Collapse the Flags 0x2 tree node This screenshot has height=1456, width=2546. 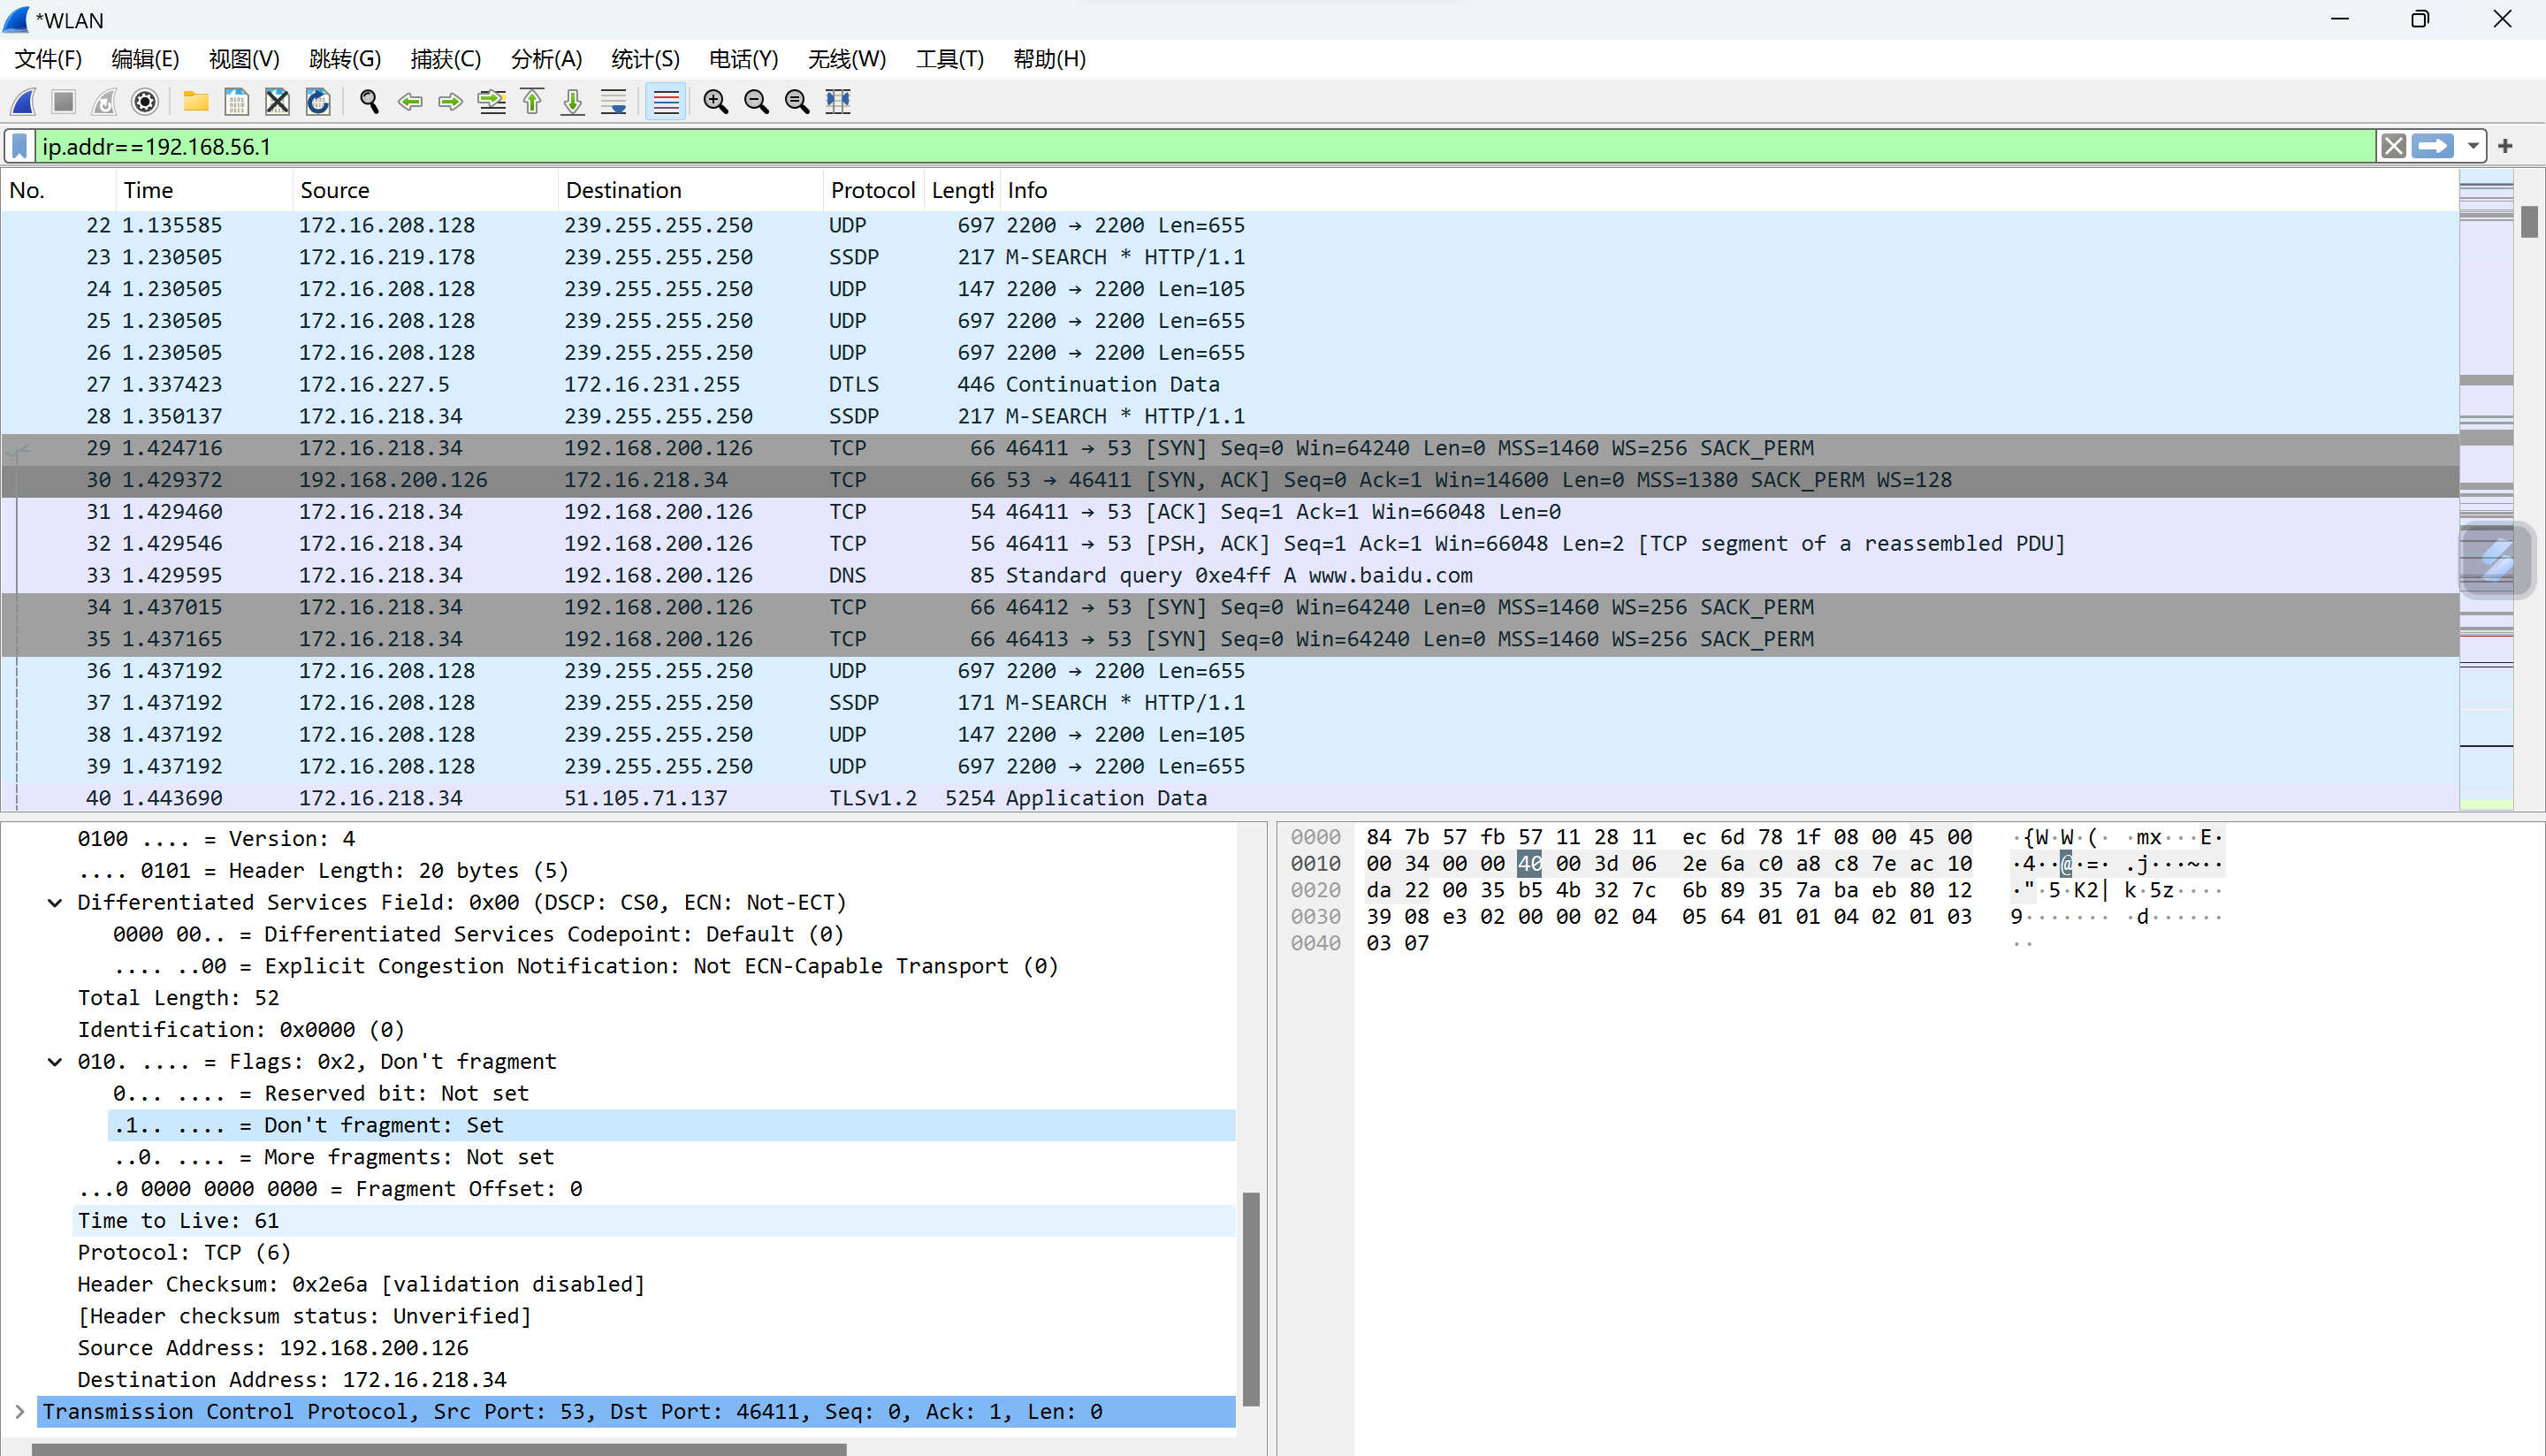(x=55, y=1061)
